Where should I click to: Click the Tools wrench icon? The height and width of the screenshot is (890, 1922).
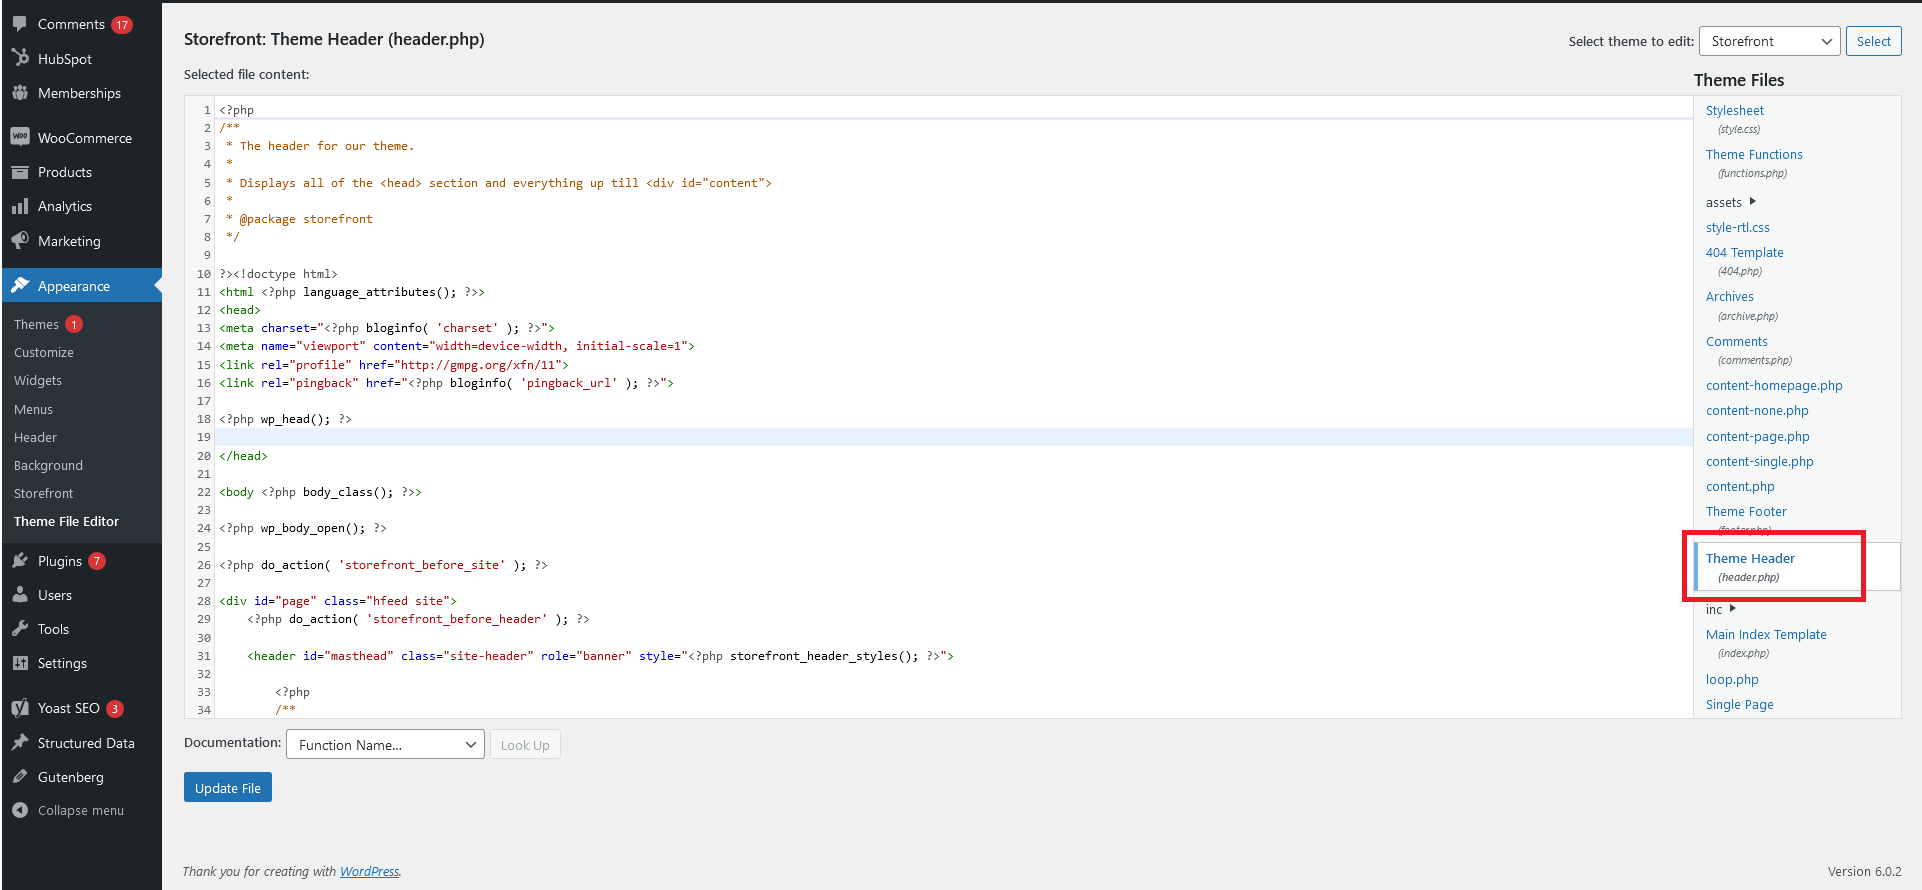coord(20,629)
